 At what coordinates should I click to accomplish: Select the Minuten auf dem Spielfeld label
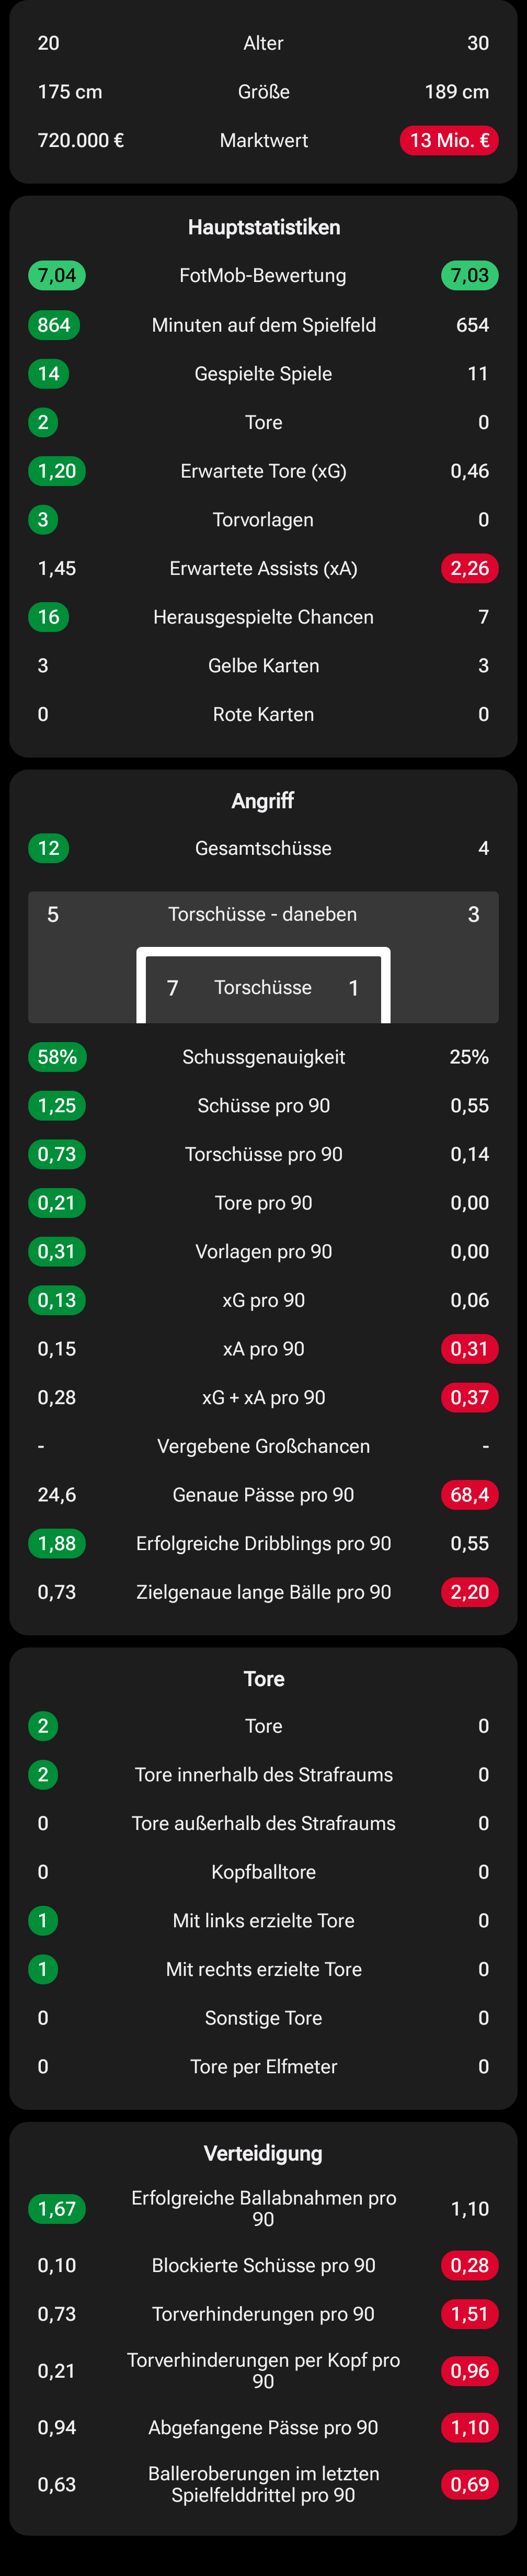click(x=263, y=325)
